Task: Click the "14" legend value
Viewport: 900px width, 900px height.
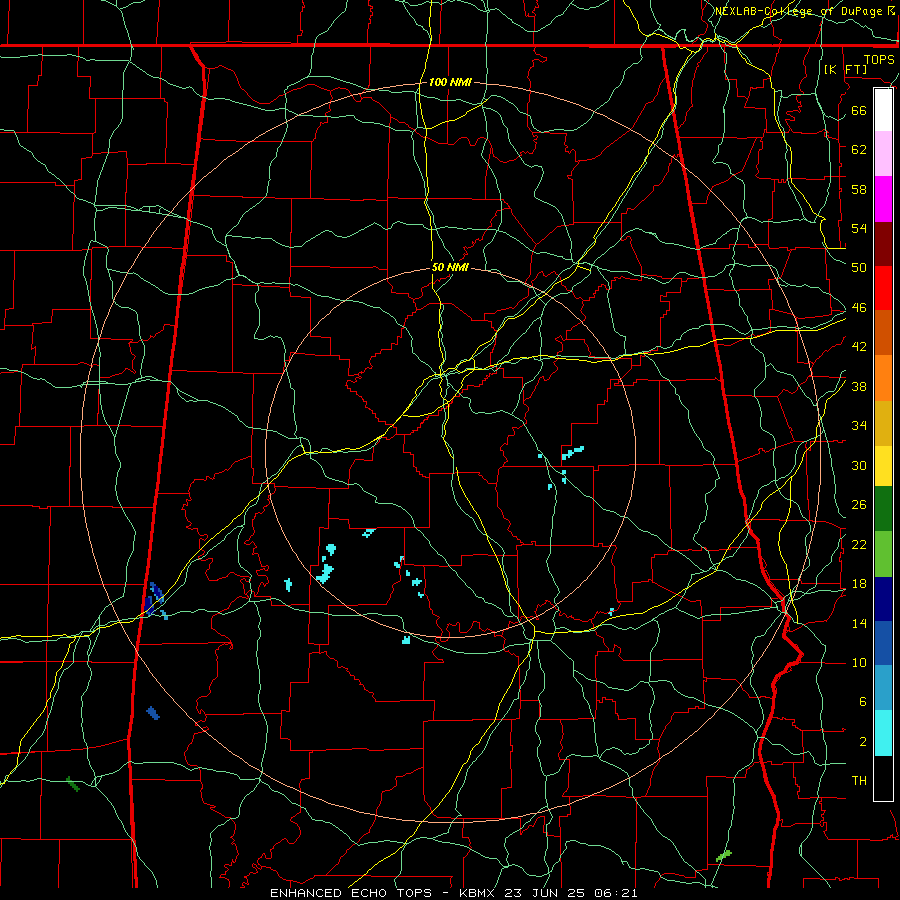Action: pos(859,623)
